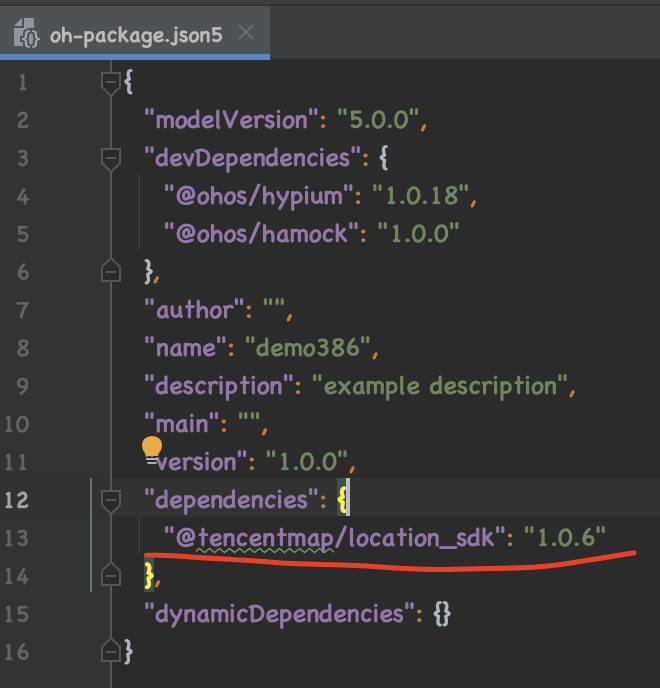Click the "@ohos/hamock" dependency name

259,234
